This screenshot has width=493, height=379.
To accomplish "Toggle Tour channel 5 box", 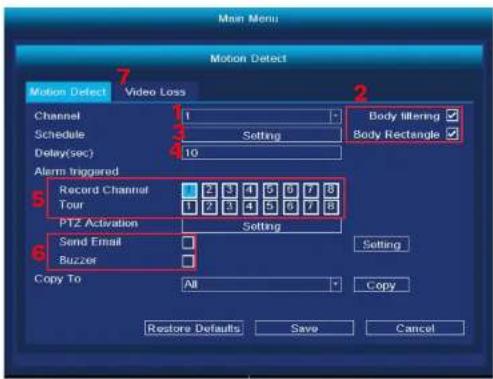I will [x=270, y=207].
